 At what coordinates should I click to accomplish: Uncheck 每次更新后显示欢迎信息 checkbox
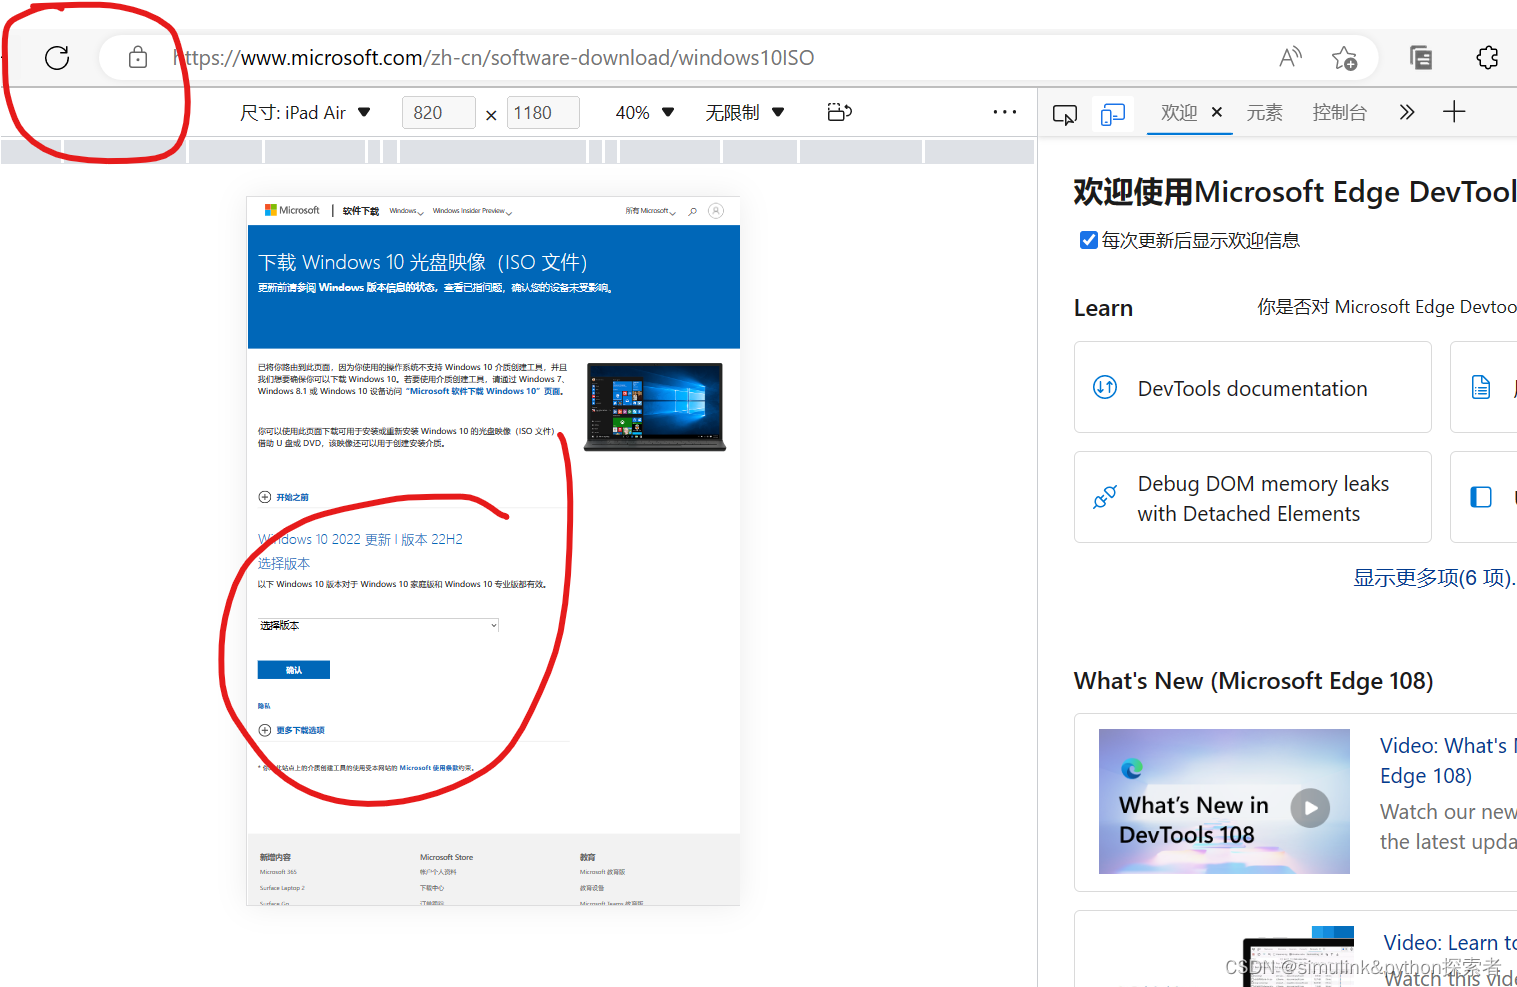(1088, 239)
